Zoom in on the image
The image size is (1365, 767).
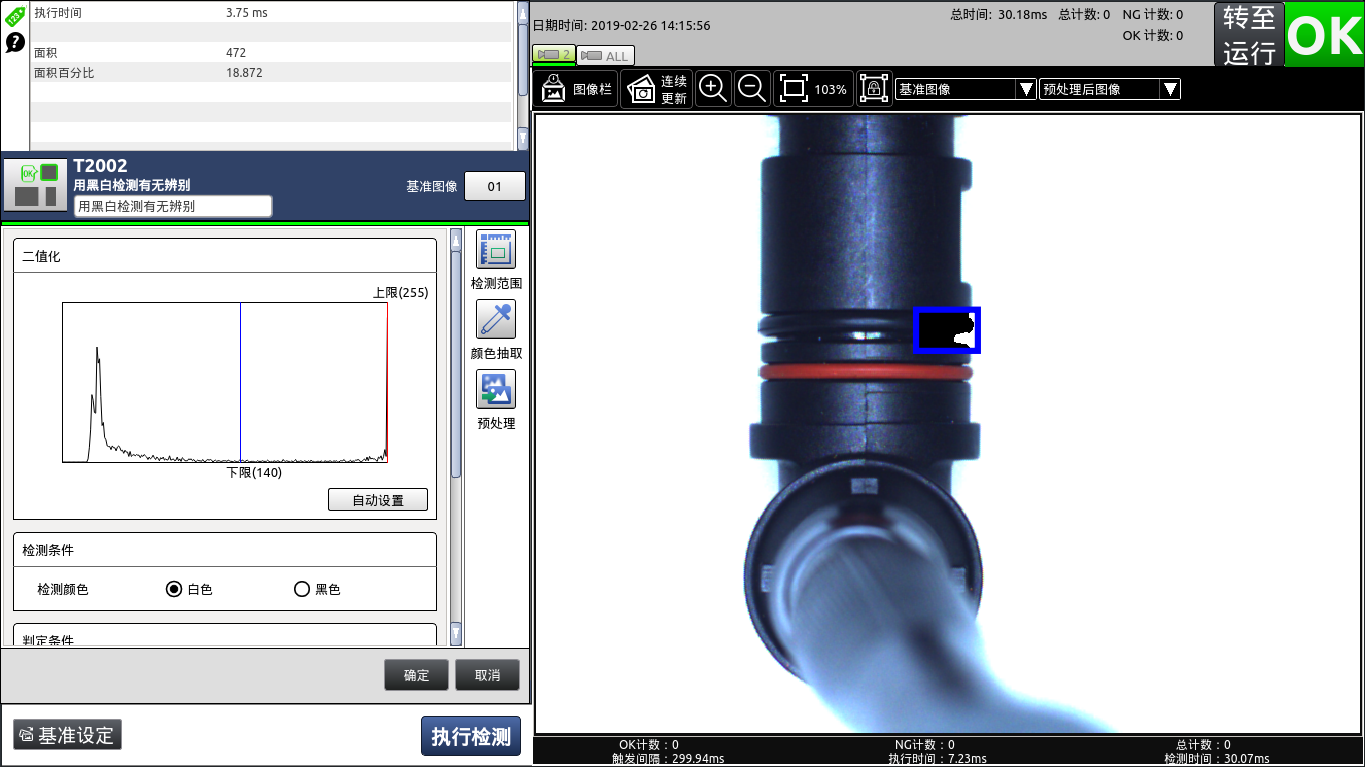click(713, 88)
